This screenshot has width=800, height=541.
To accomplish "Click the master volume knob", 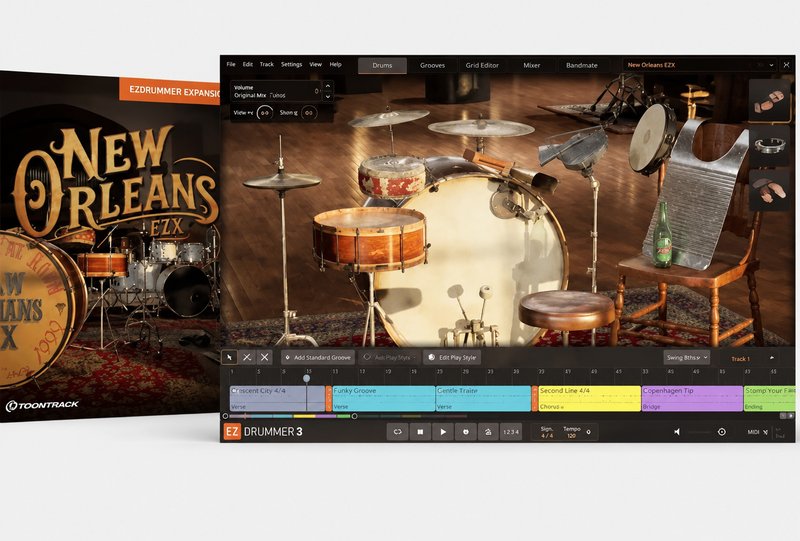I will [x=721, y=432].
